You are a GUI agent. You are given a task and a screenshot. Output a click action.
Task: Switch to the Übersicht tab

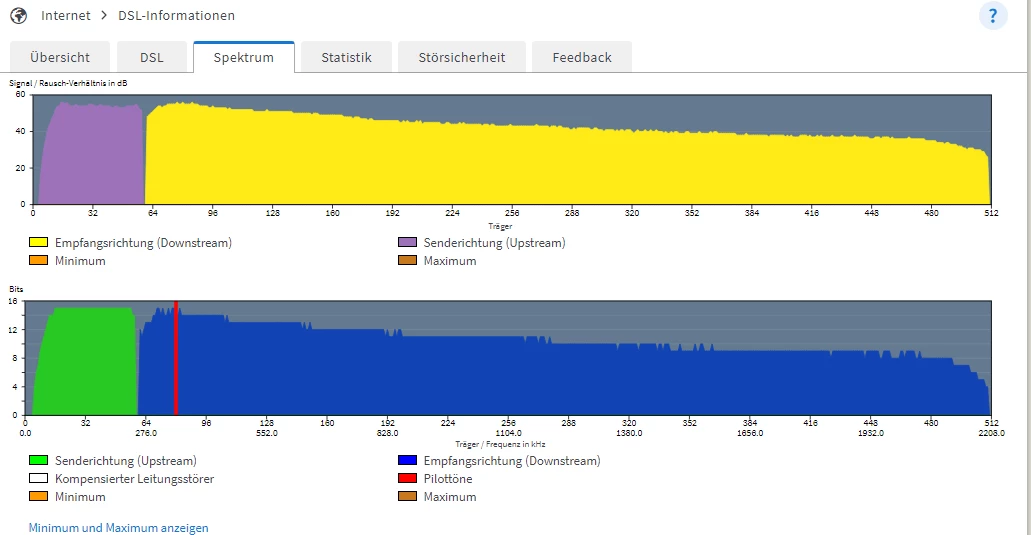(x=60, y=57)
